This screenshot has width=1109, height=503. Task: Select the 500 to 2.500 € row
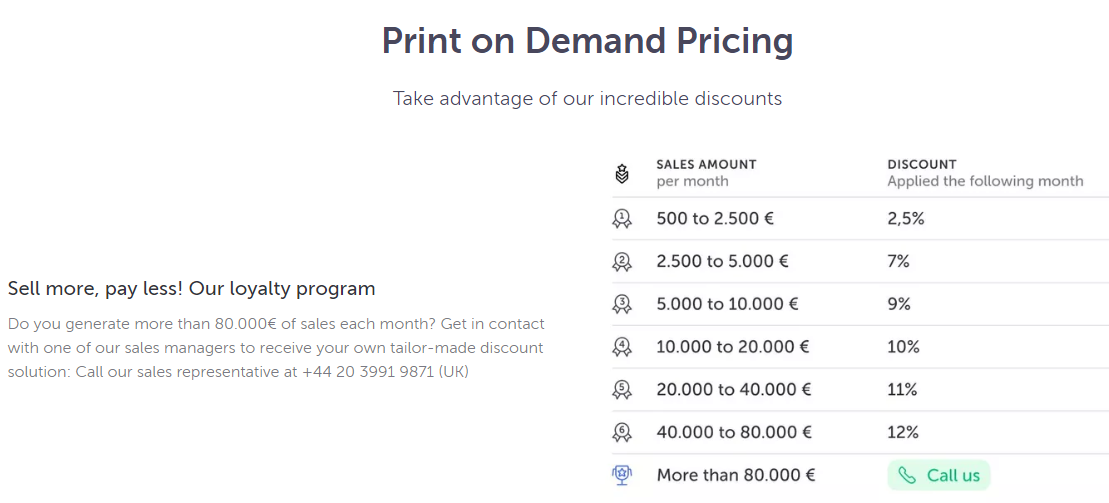click(860, 219)
